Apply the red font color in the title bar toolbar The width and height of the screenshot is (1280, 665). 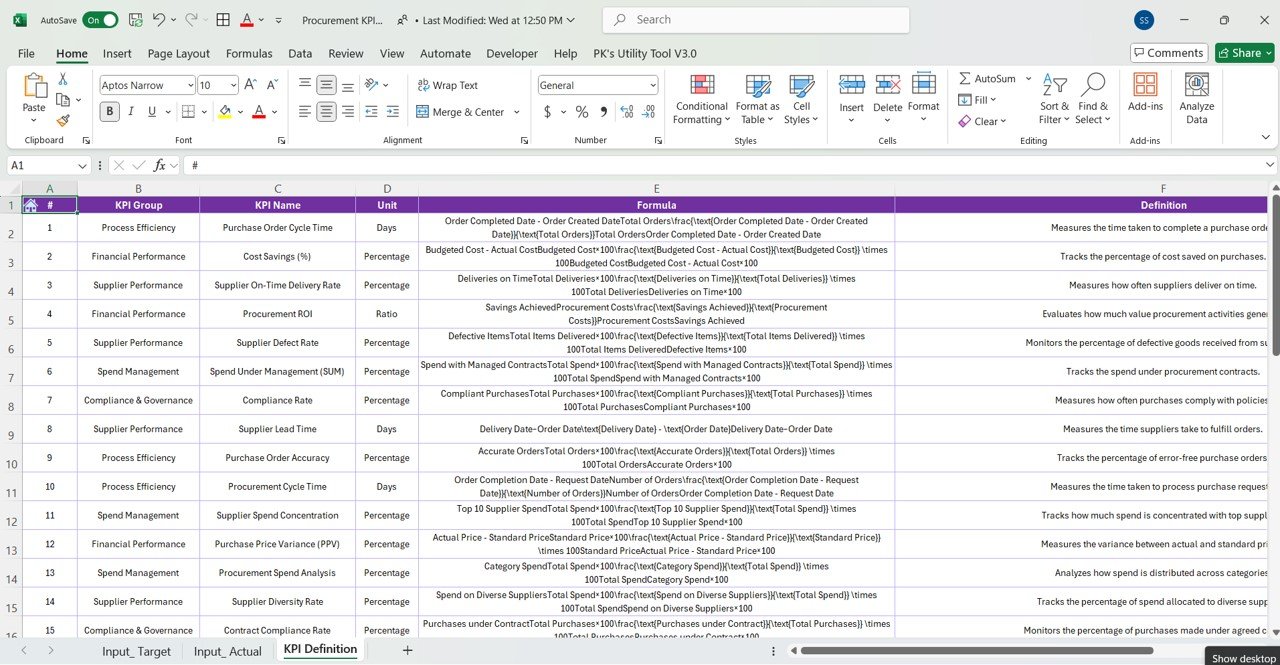[x=247, y=20]
